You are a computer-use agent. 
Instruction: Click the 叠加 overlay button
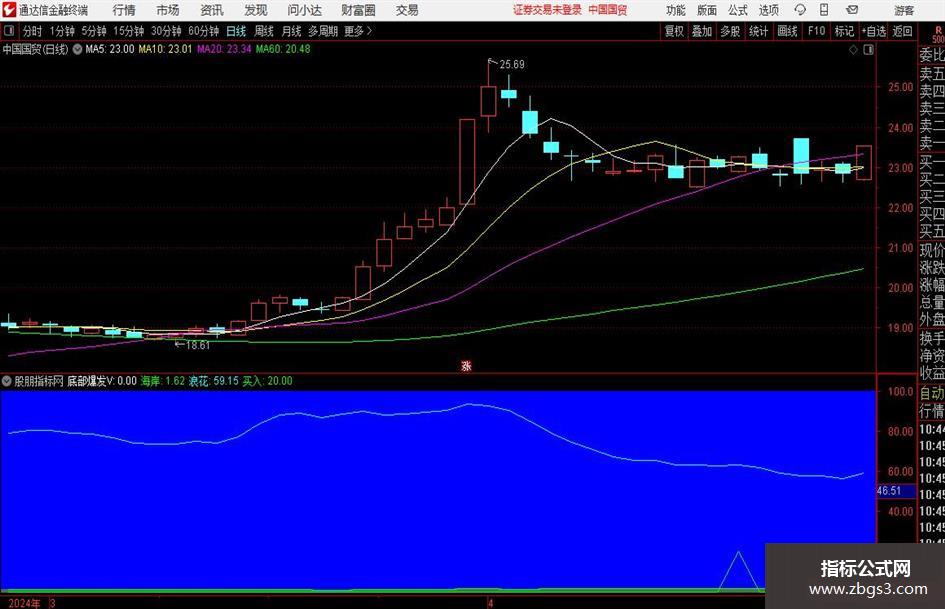[702, 31]
